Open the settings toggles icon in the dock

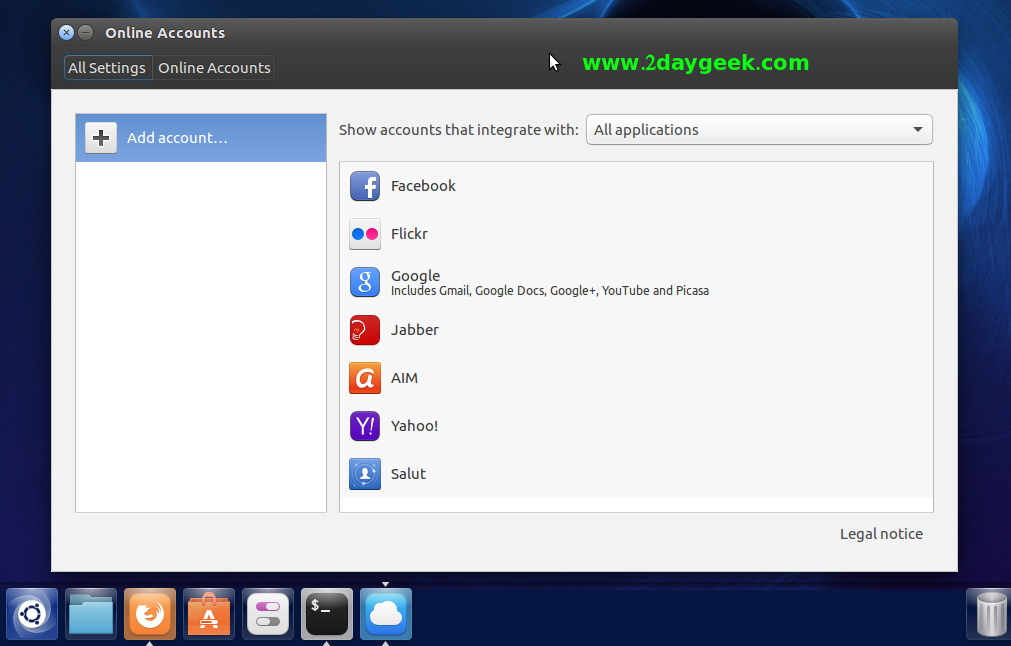coord(268,614)
